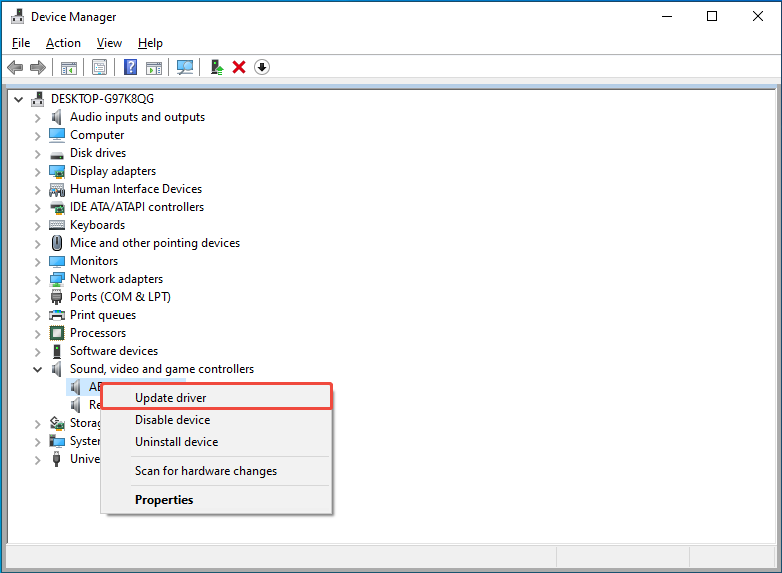Viewport: 782px width, 573px height.
Task: Select the Mice and other pointing devices icon
Action: [x=57, y=243]
